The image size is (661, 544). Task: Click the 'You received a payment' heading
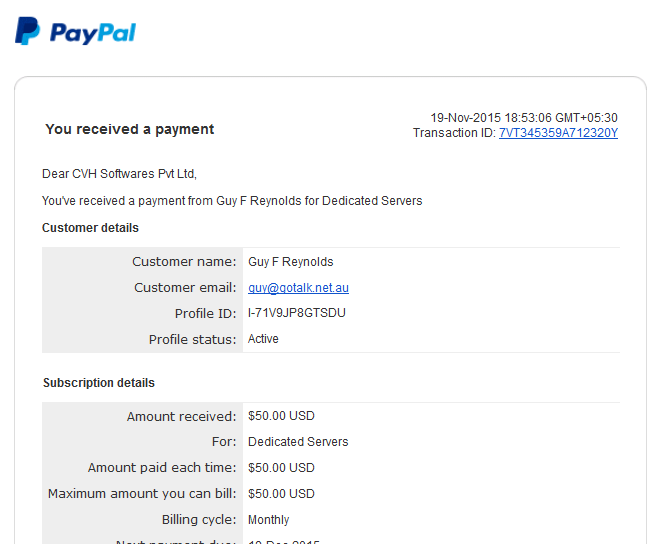point(130,129)
